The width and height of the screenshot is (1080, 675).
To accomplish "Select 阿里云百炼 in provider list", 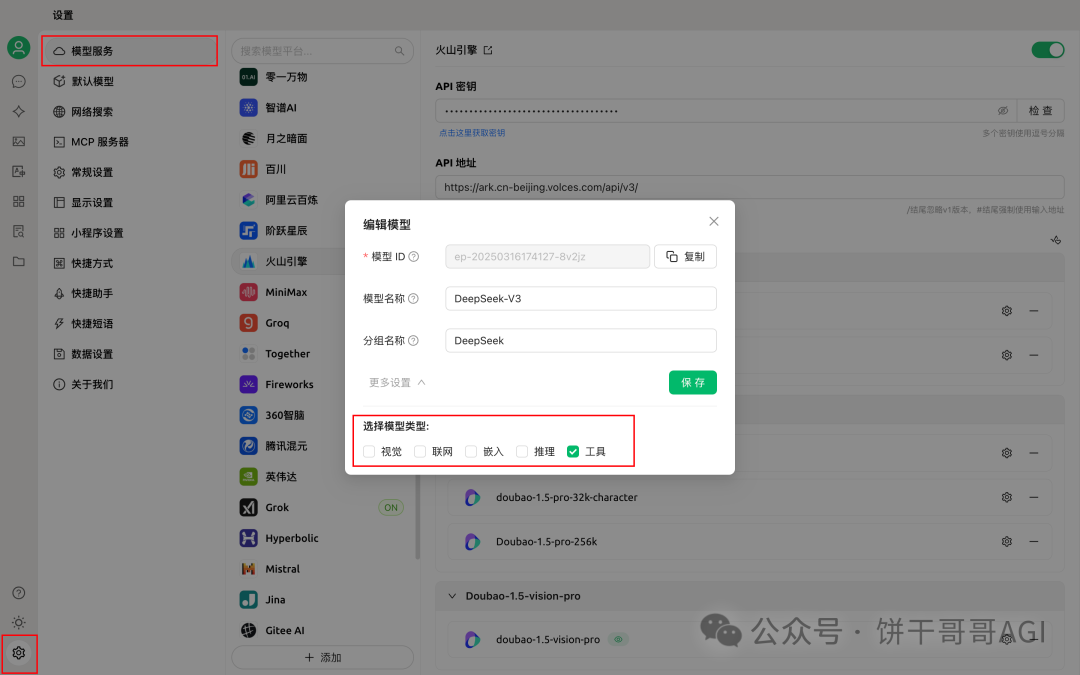I will tap(289, 200).
